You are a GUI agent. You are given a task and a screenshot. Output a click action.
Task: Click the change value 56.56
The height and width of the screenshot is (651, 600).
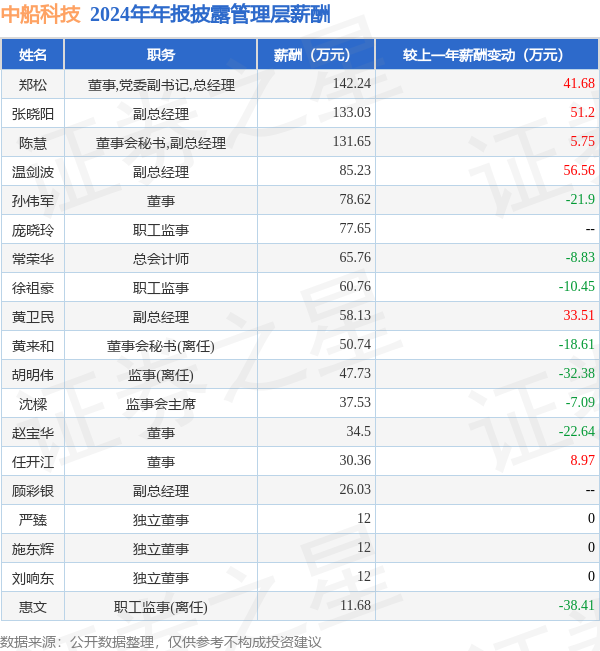pyautogui.click(x=579, y=170)
